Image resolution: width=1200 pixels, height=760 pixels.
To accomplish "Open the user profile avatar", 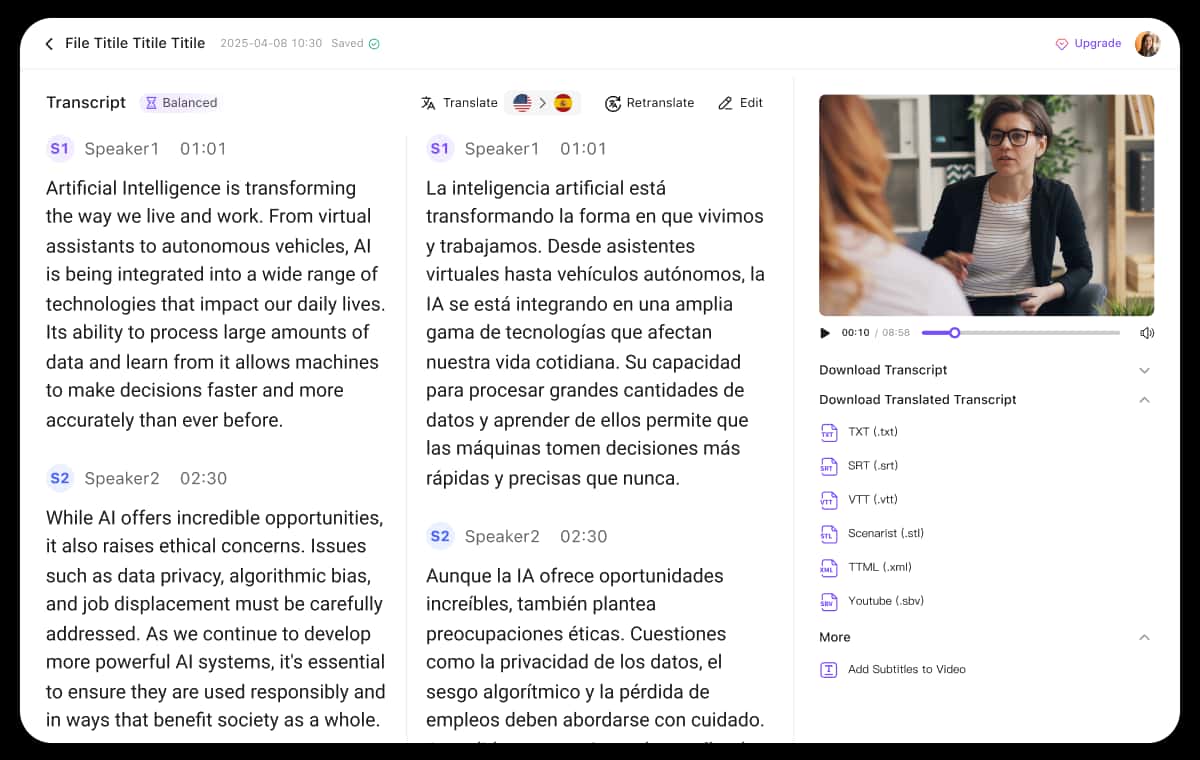I will [1147, 44].
